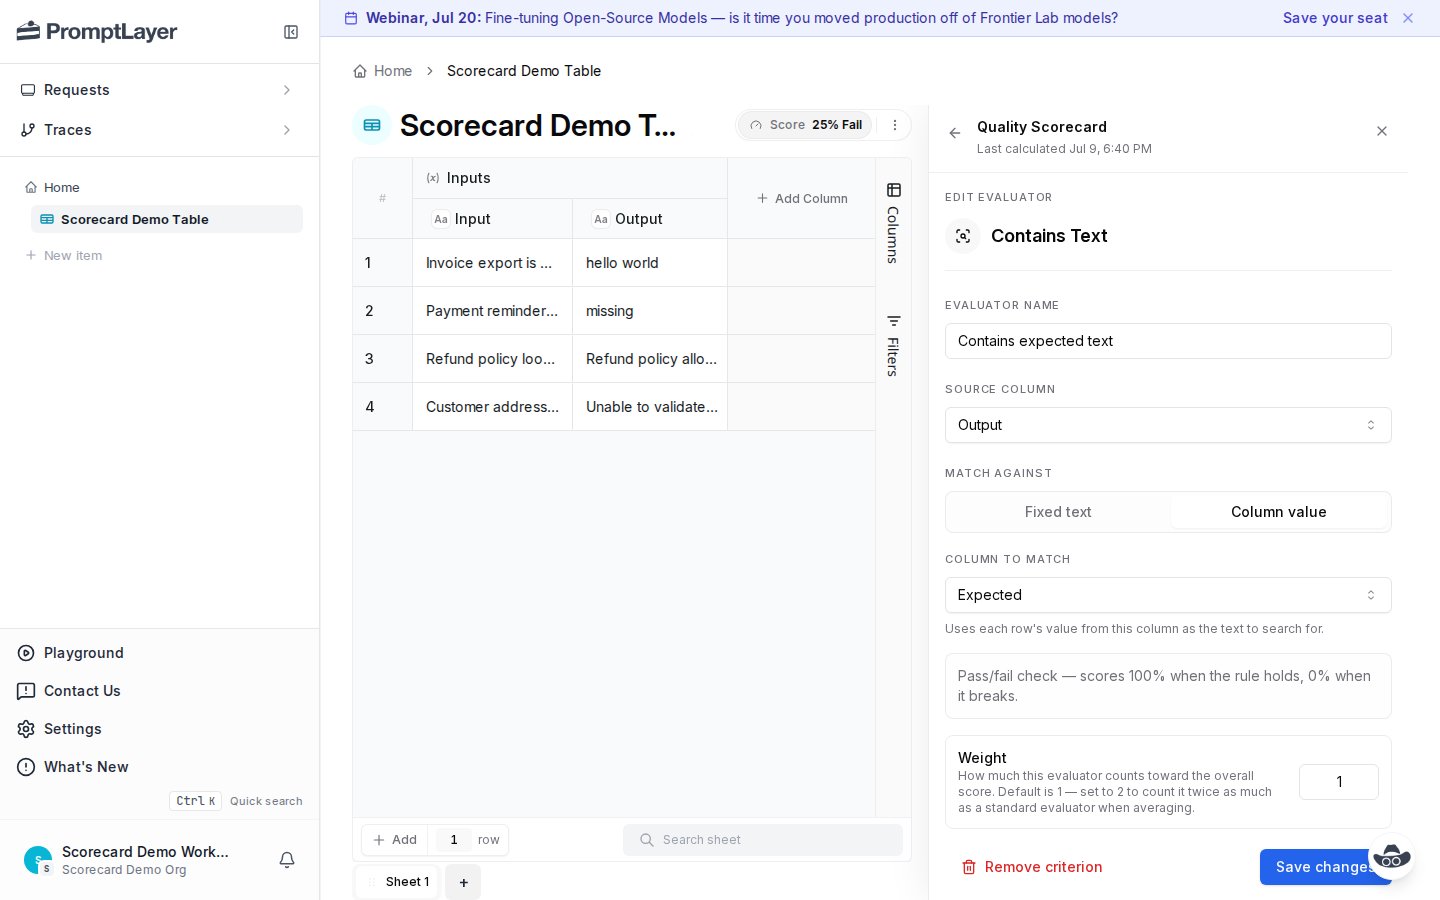
Task: Close the Quality Scorecard panel
Action: point(1382,131)
